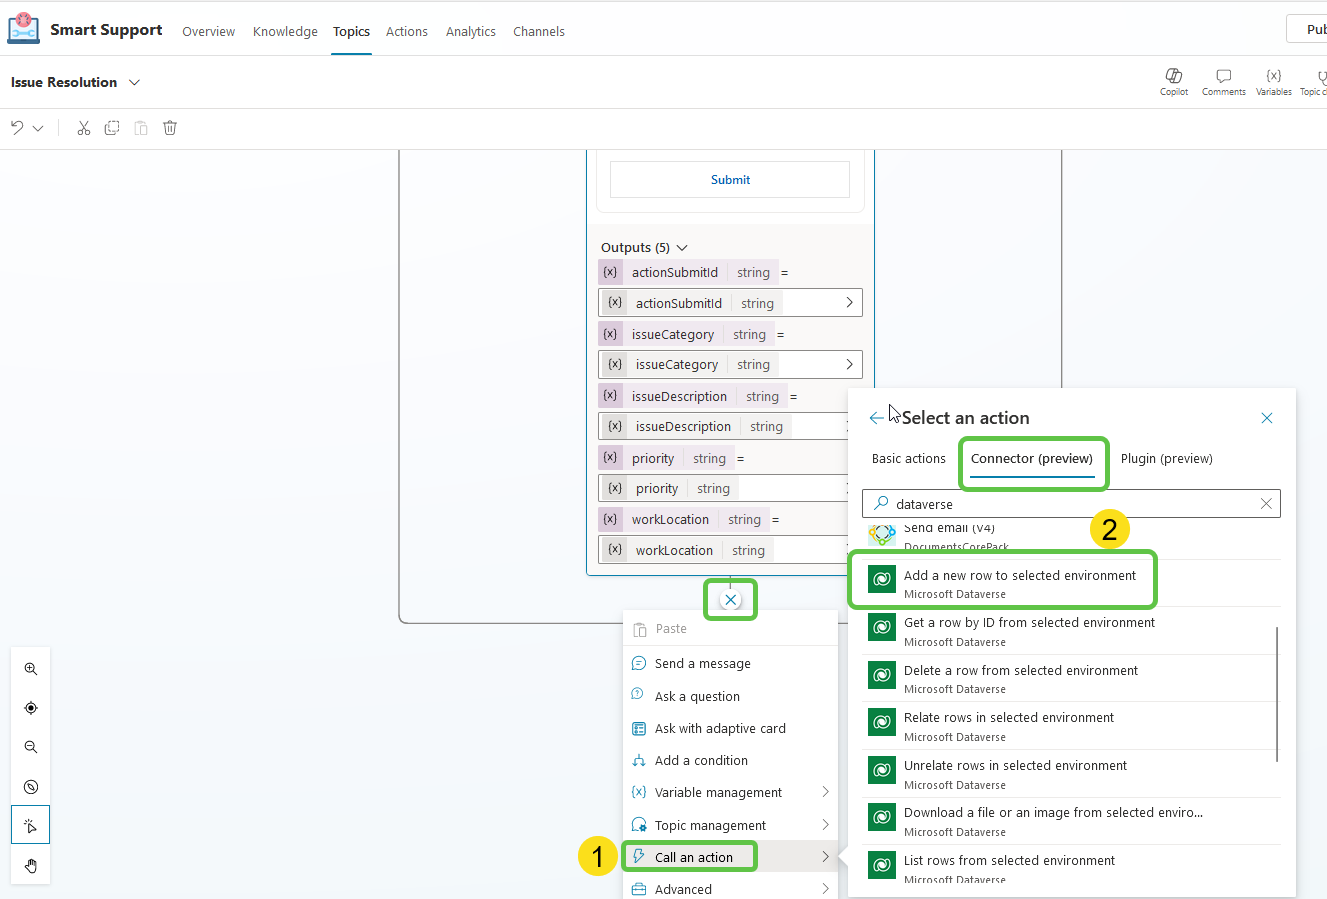Open the Copilot panel icon
1327x899 pixels.
1173,80
